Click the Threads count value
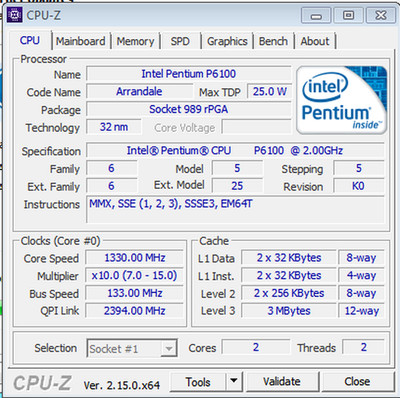The height and width of the screenshot is (398, 400). 363,347
